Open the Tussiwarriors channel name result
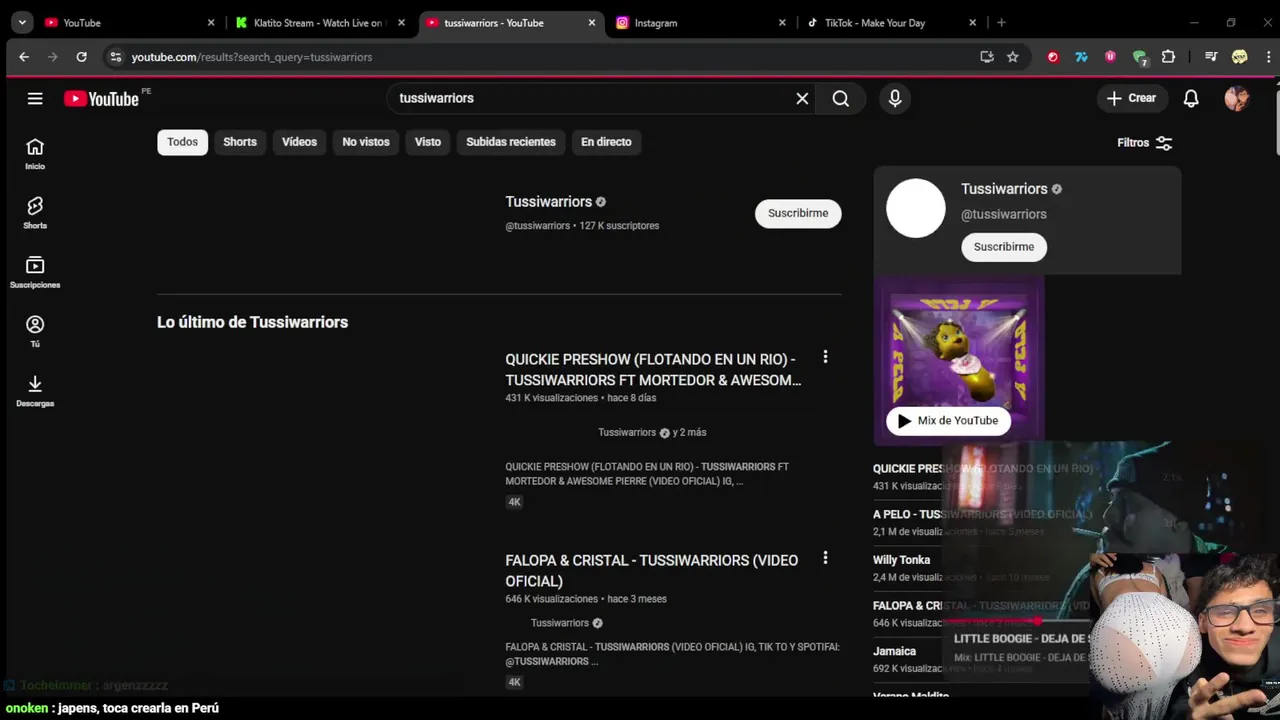The image size is (1280, 720). click(549, 202)
